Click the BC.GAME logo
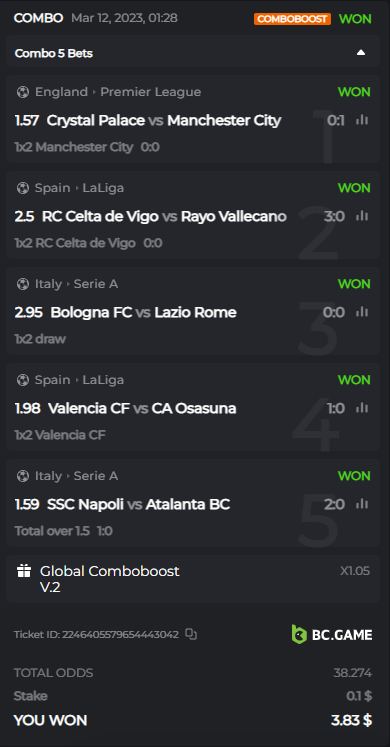 tap(332, 635)
